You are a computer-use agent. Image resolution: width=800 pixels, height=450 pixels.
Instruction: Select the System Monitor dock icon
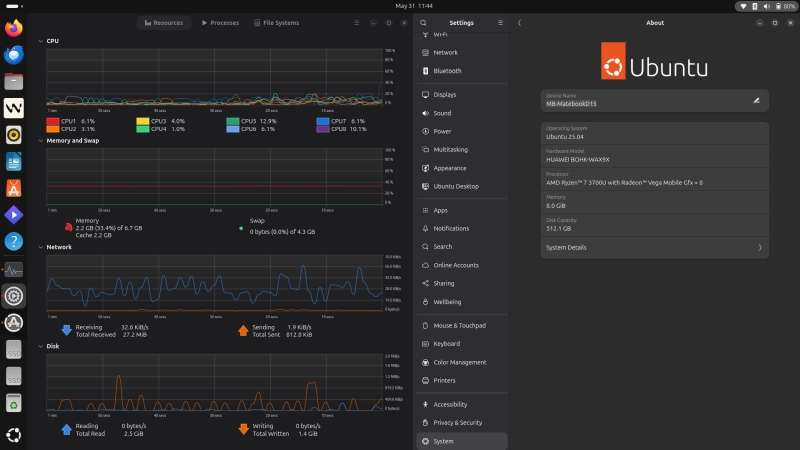tap(14, 269)
